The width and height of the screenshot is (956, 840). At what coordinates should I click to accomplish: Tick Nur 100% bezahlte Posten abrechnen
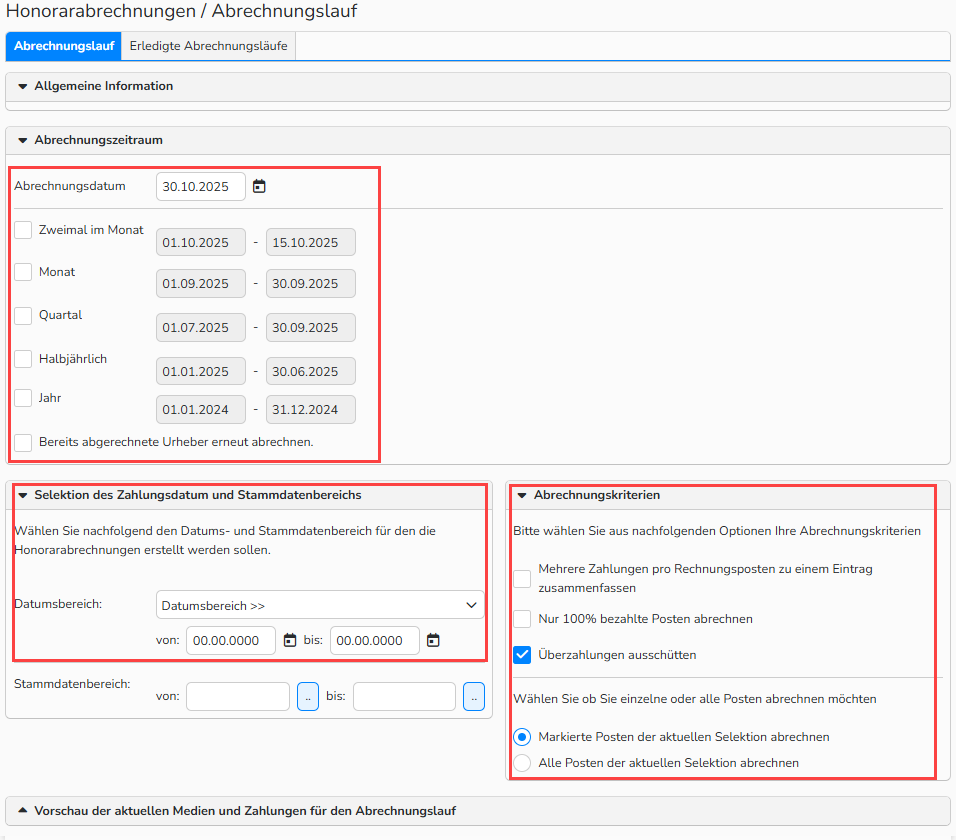(x=522, y=619)
